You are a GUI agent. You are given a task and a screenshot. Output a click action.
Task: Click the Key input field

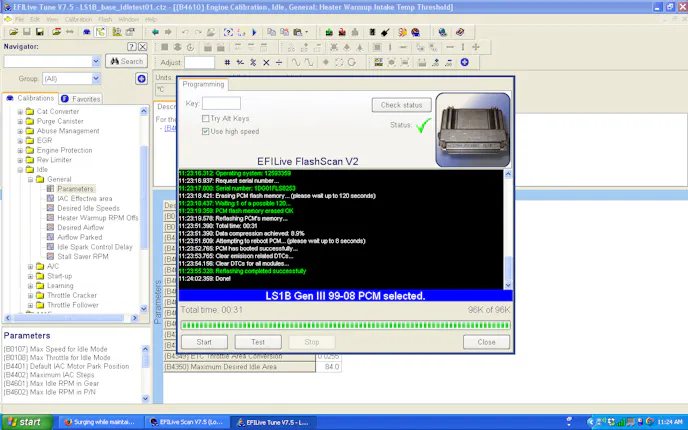[221, 104]
